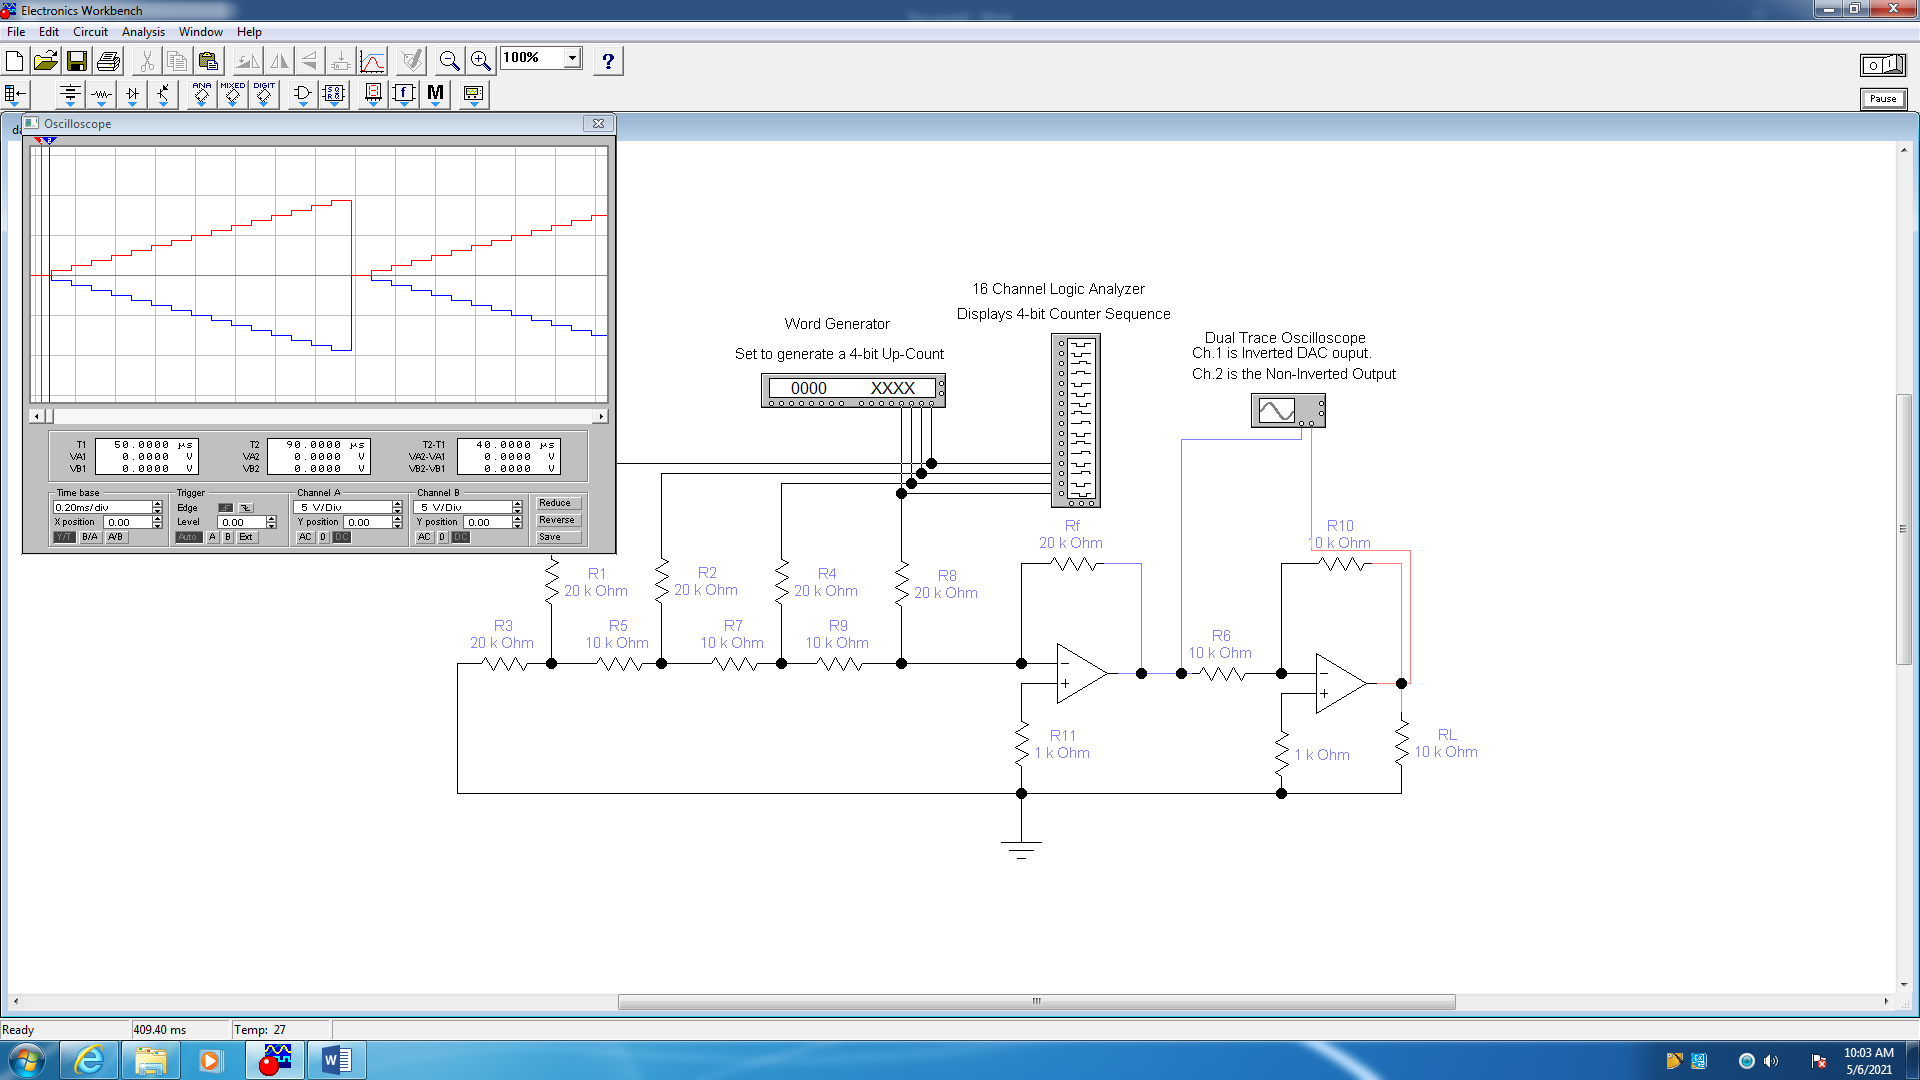Viewport: 1920px width, 1080px height.
Task: Open the Help menu
Action: [x=249, y=32]
